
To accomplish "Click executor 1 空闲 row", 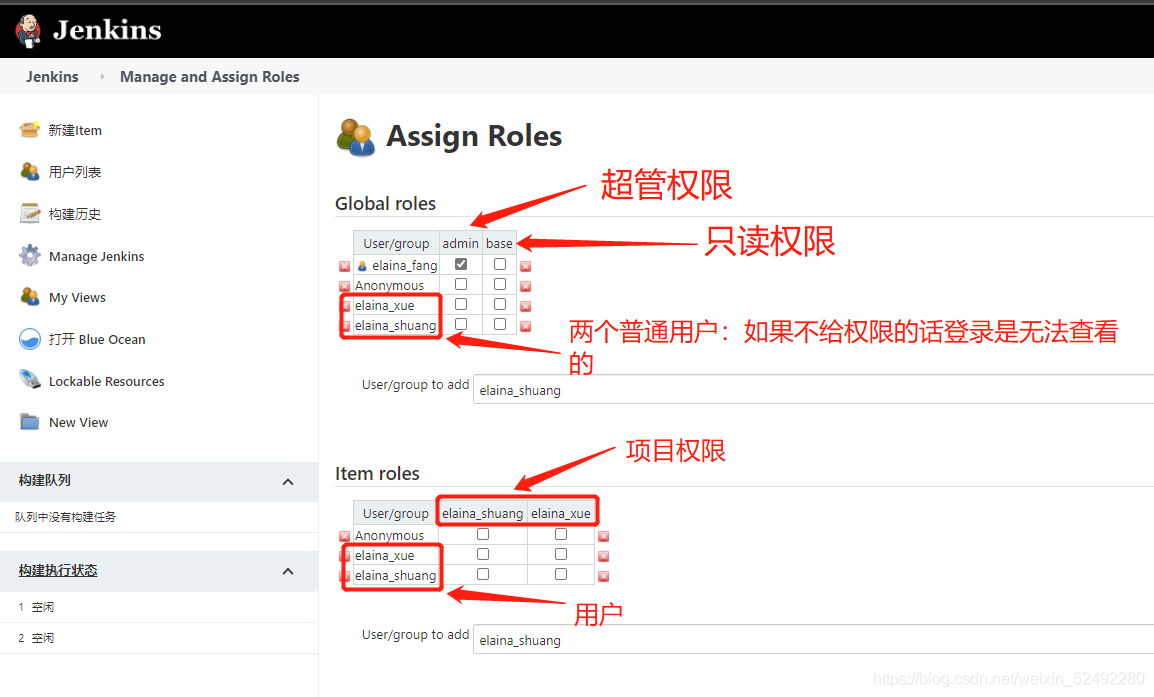I will click(x=158, y=607).
